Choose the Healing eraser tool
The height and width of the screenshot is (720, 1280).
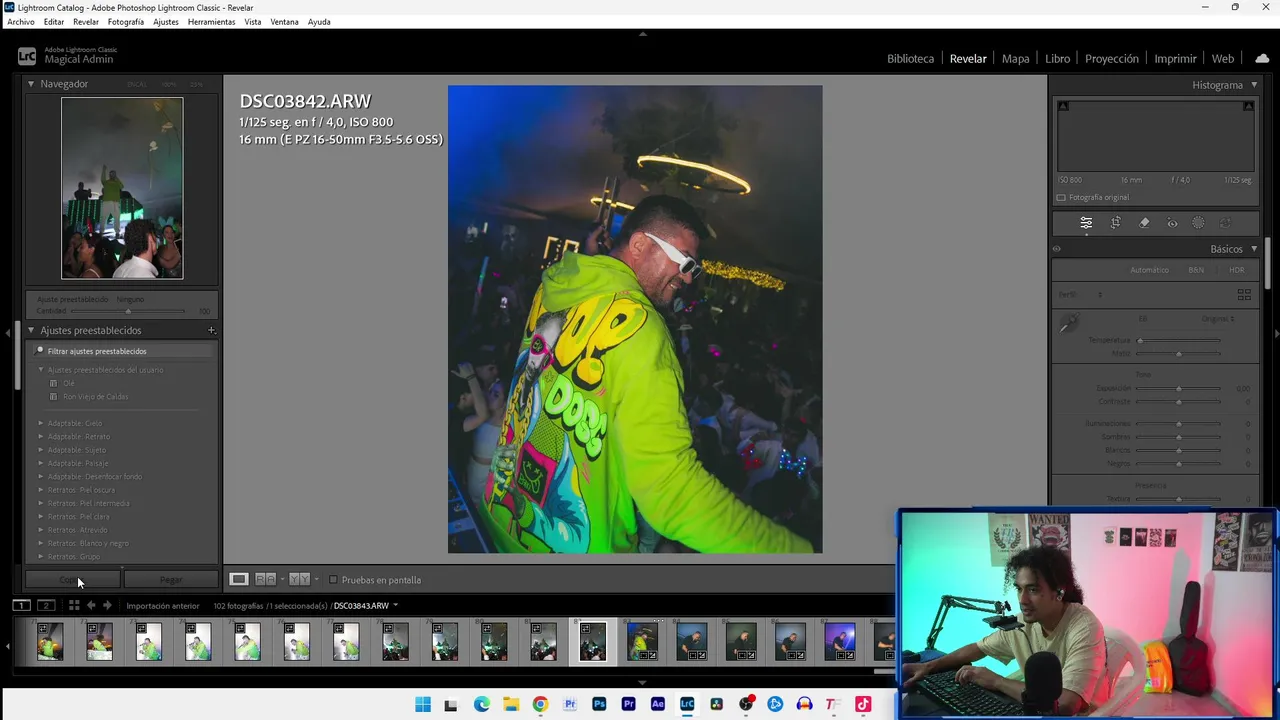click(x=1144, y=223)
